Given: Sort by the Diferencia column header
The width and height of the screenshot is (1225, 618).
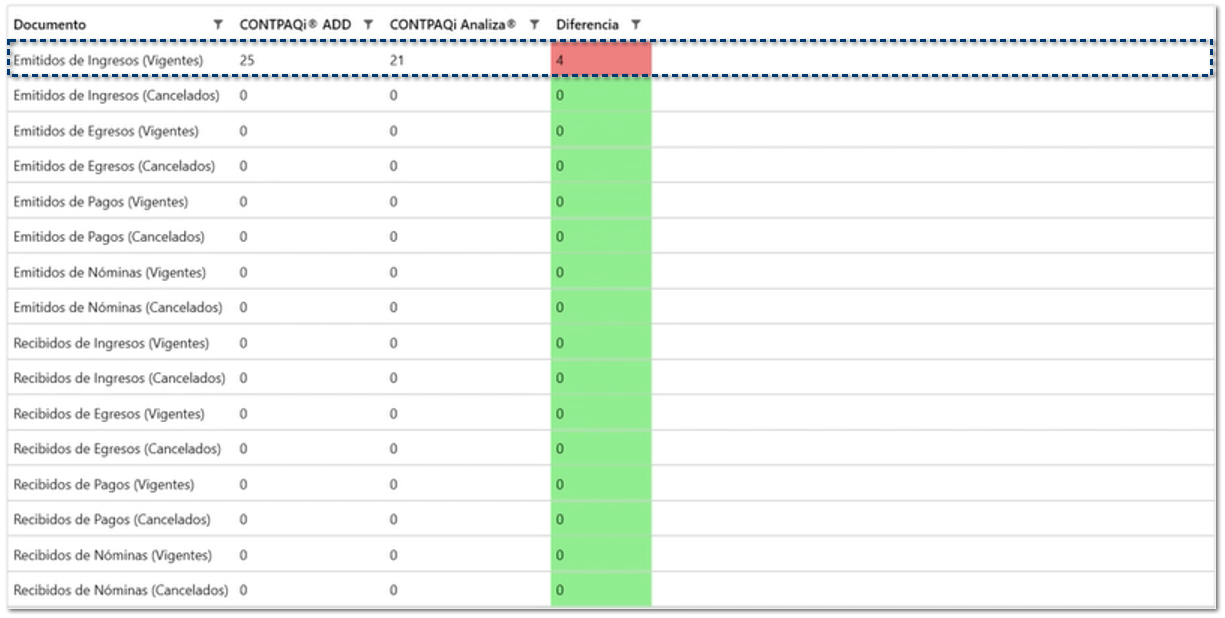Looking at the screenshot, I should [587, 24].
